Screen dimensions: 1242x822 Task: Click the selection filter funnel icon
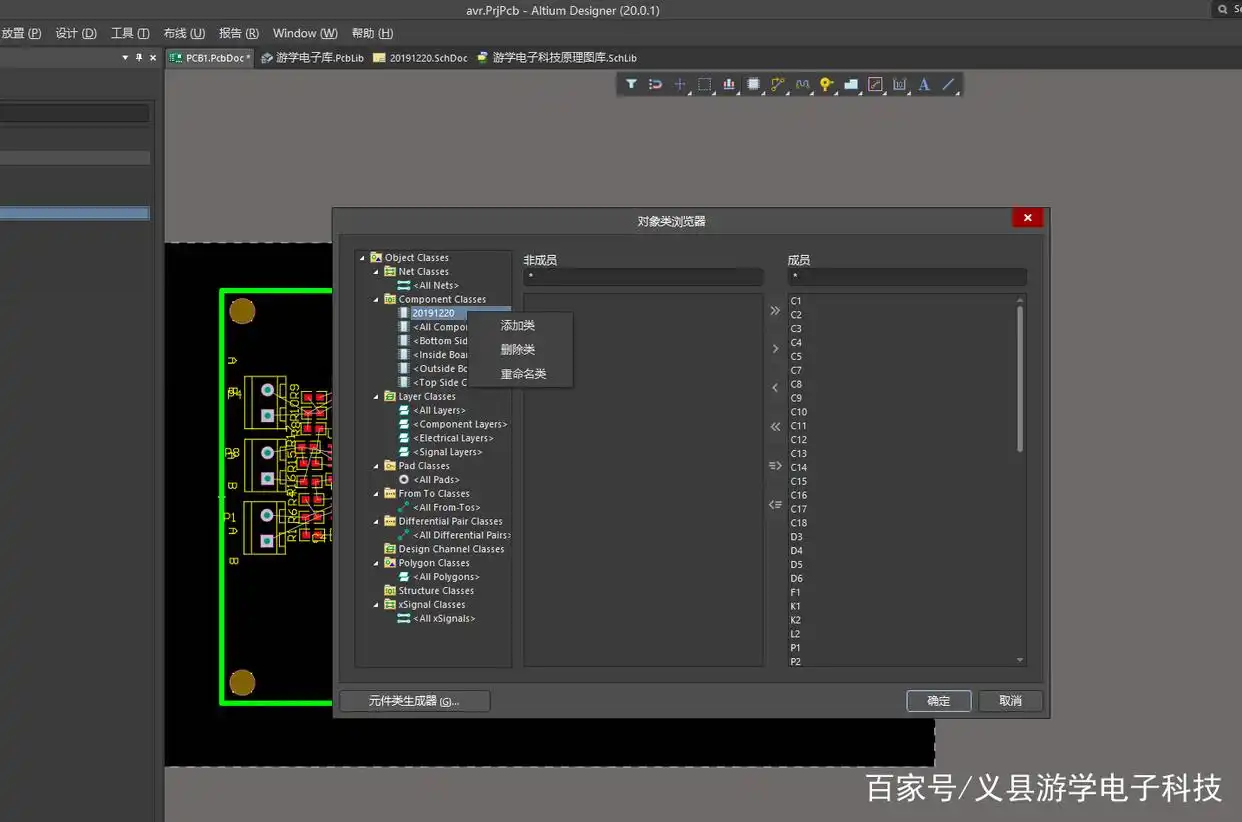pyautogui.click(x=631, y=85)
